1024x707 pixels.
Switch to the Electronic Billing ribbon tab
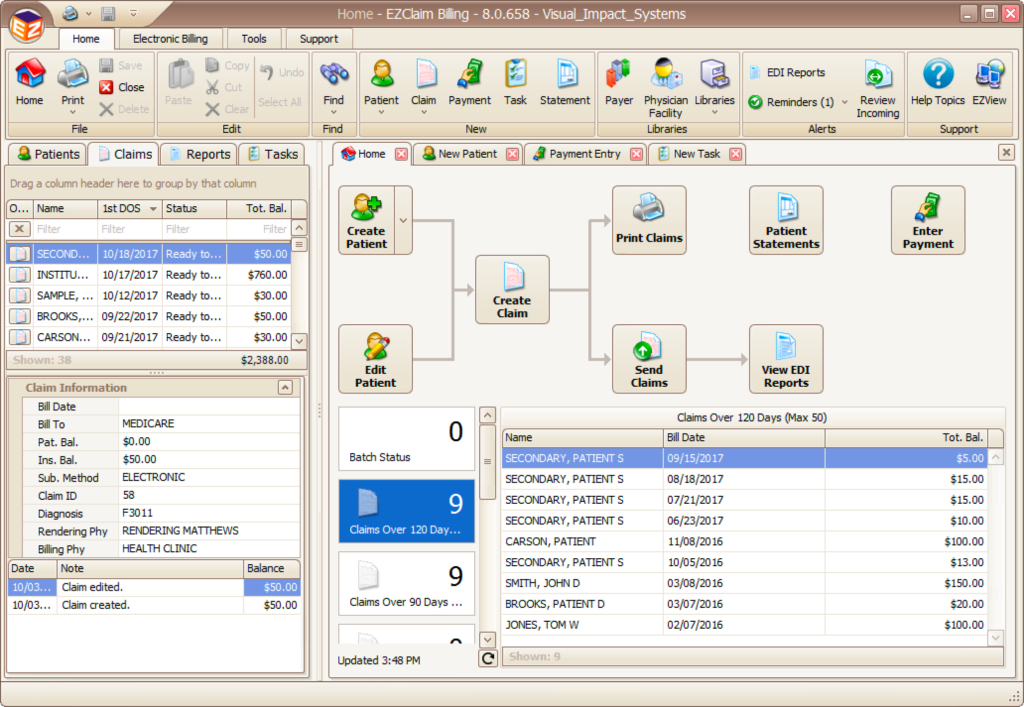(170, 39)
